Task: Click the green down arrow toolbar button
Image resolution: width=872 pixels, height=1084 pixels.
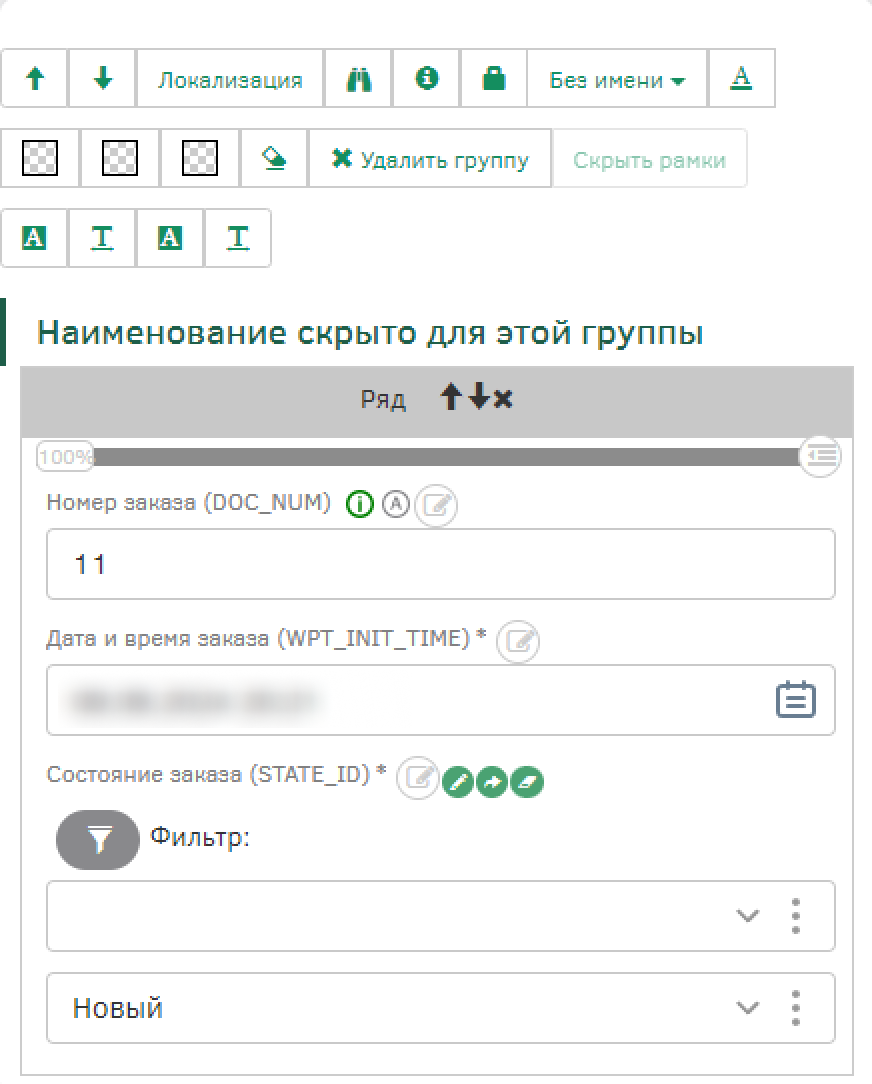Action: tap(103, 80)
